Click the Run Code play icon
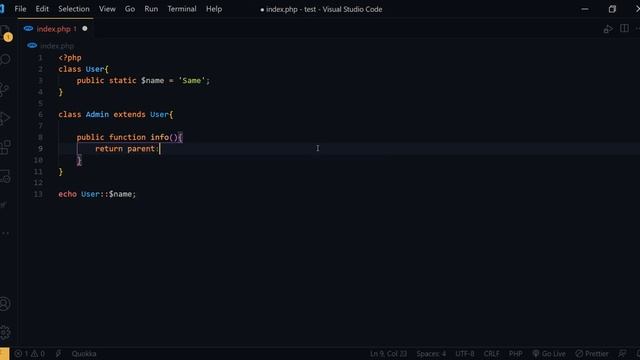 pos(608,29)
